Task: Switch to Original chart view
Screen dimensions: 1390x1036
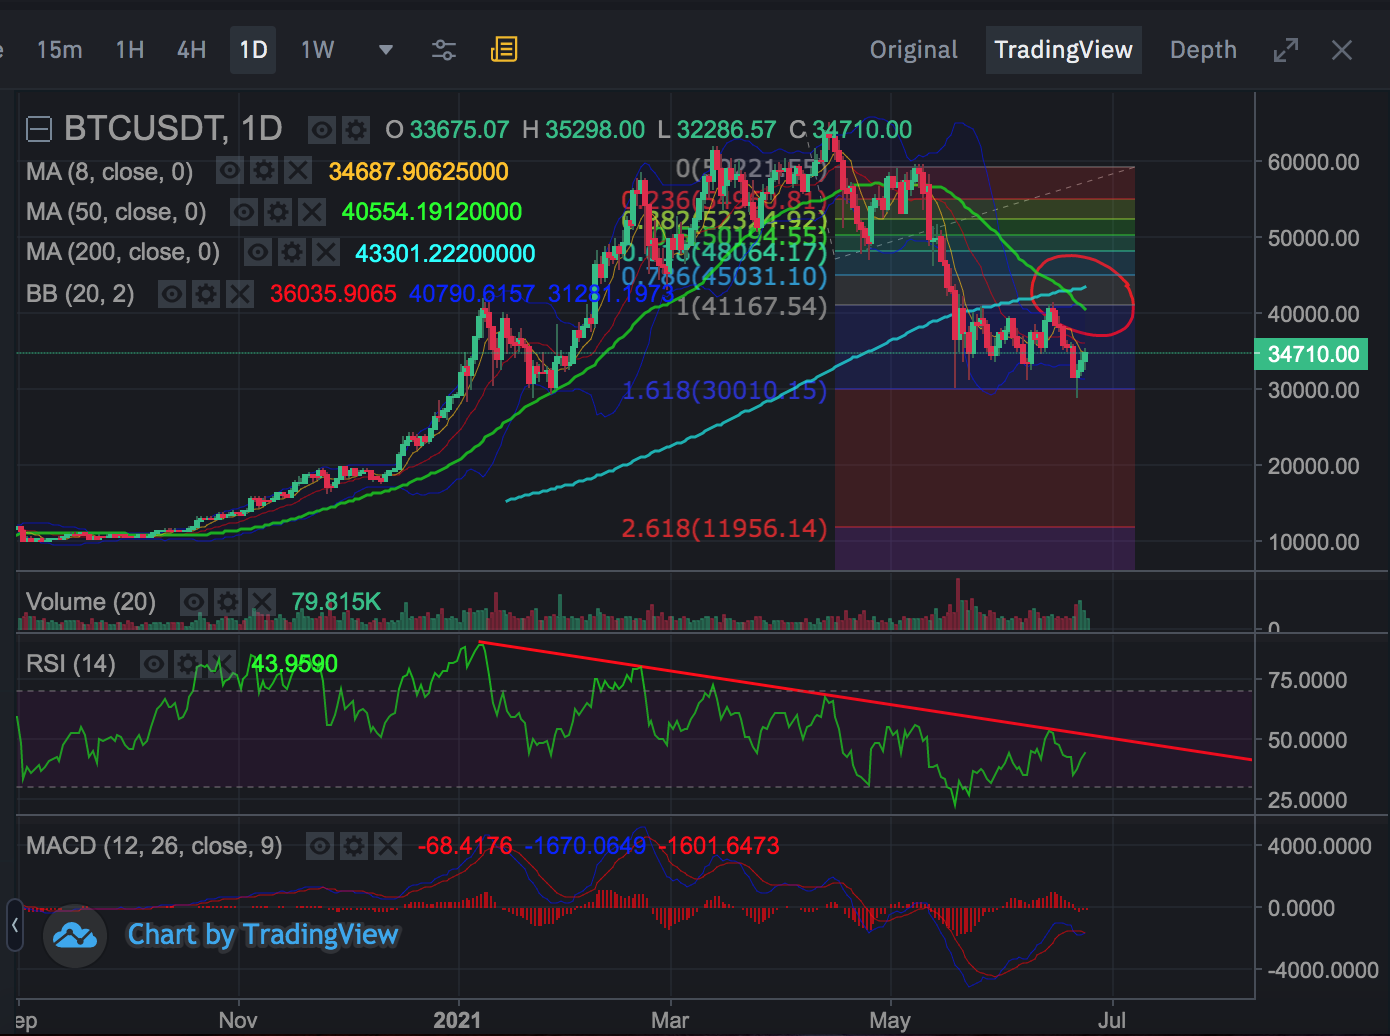Action: coord(913,50)
